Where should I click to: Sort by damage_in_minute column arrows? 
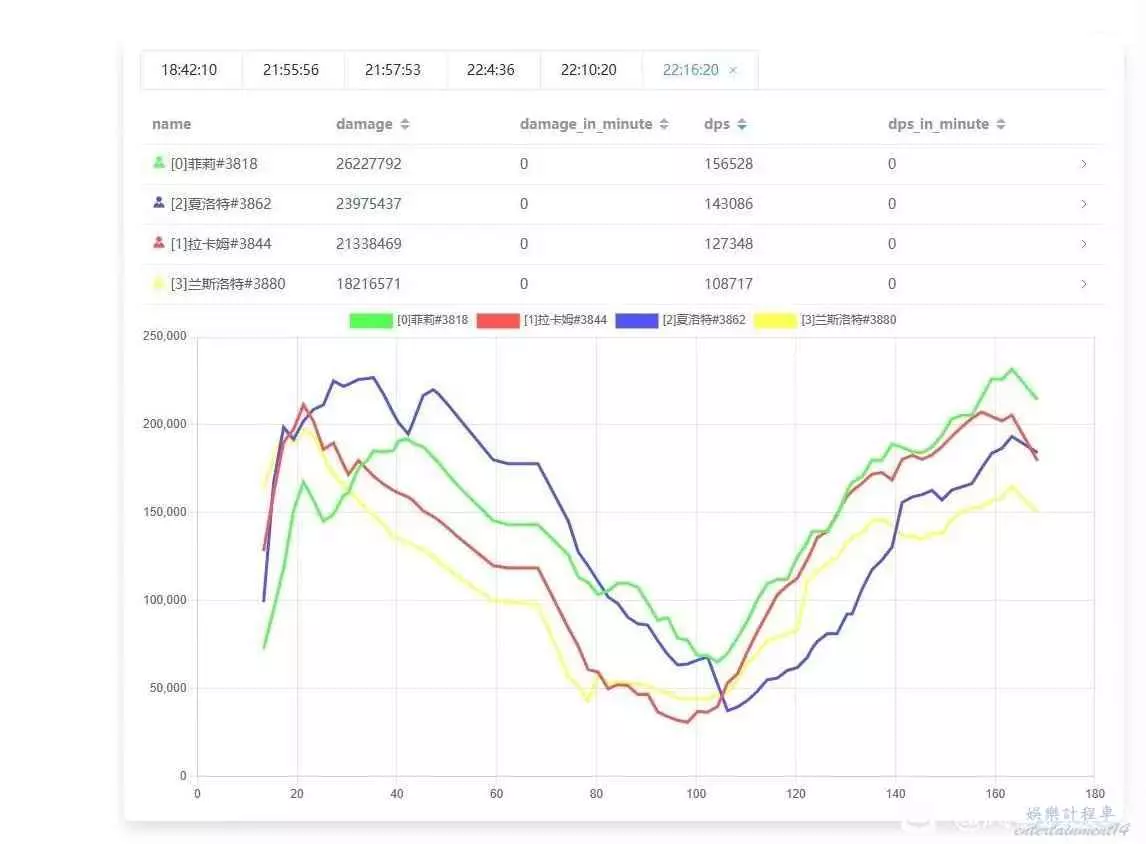pos(661,125)
